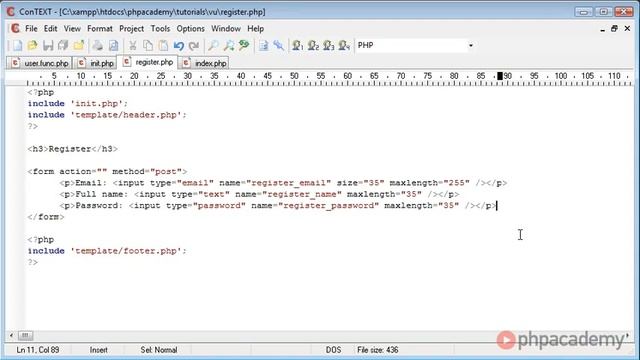Select the register.php tab
640x360 pixels.
(148, 62)
